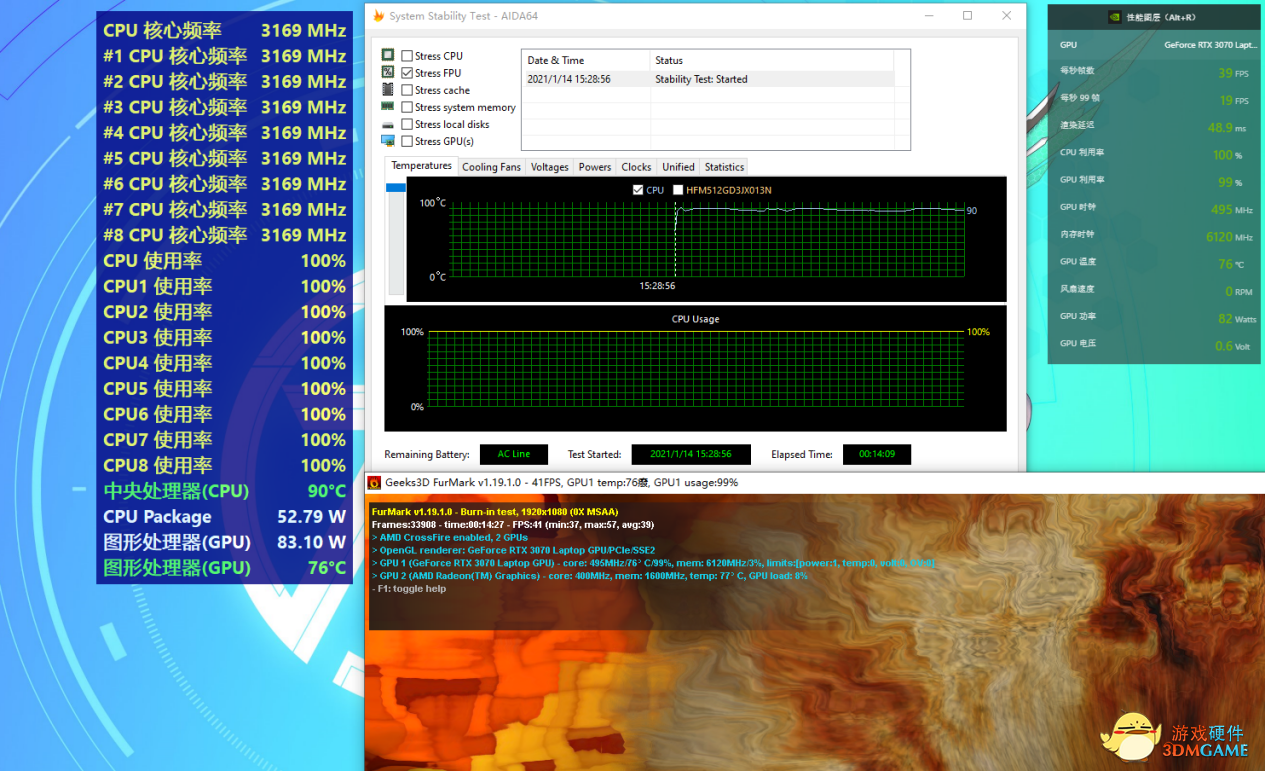This screenshot has width=1265, height=771.
Task: Click the Test Started time field
Action: pyautogui.click(x=691, y=454)
